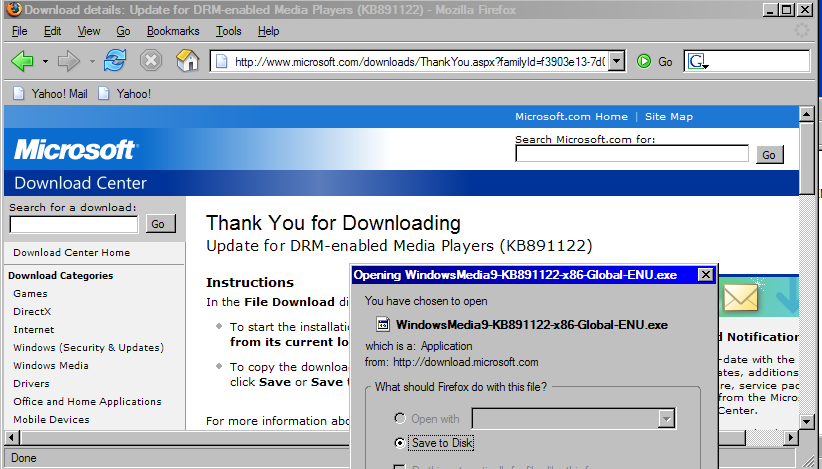
Task: Expand the address bar URL history dropdown
Action: click(617, 61)
